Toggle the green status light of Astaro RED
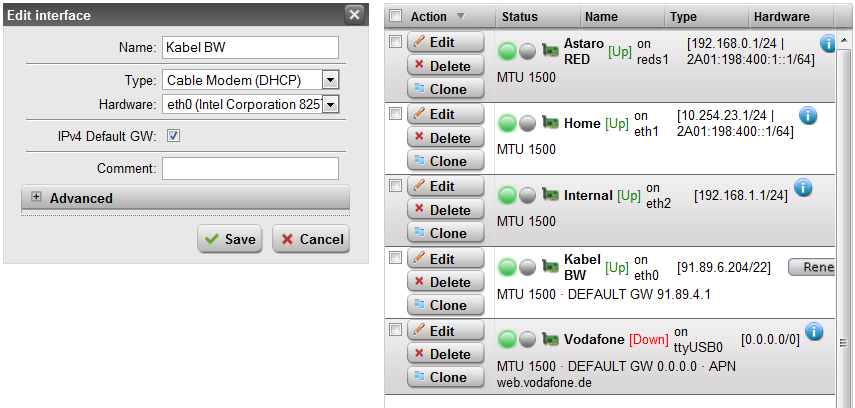The height and width of the screenshot is (408, 855). (x=507, y=51)
